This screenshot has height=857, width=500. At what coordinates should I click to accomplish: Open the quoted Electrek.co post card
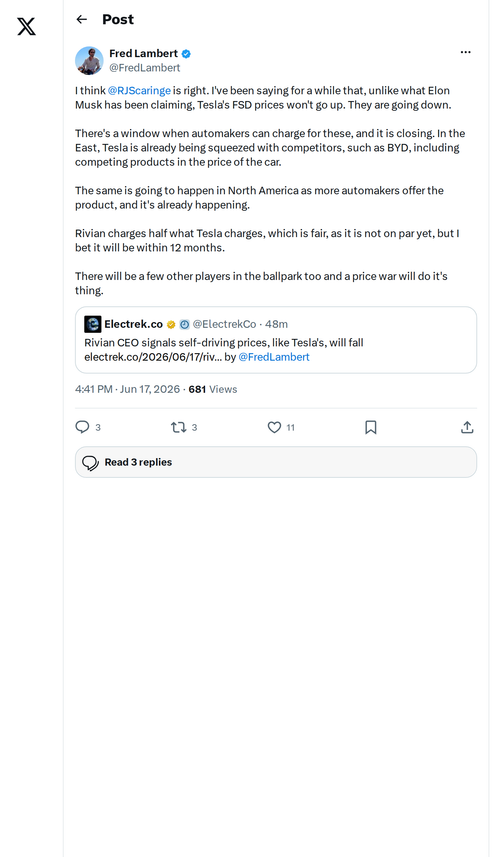(x=276, y=340)
